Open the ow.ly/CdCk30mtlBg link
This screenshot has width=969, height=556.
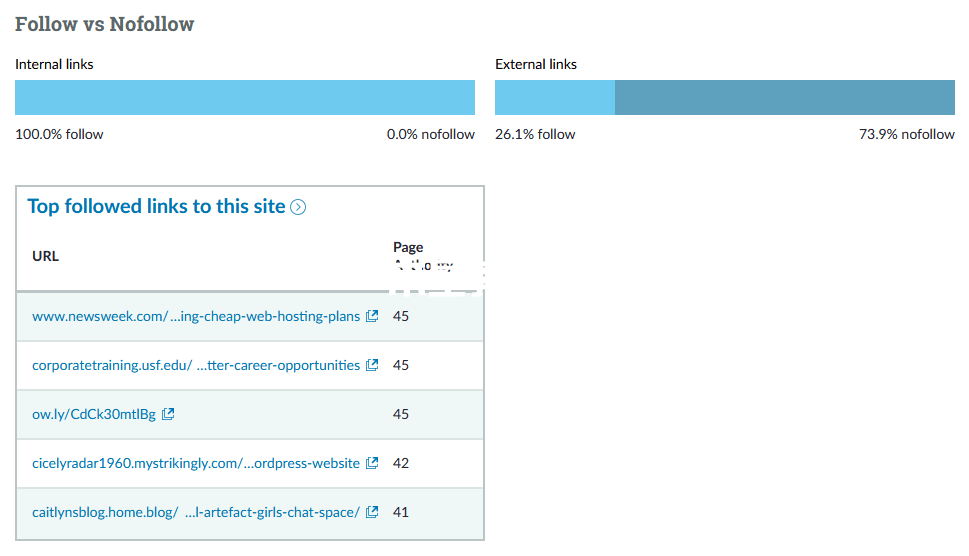94,415
